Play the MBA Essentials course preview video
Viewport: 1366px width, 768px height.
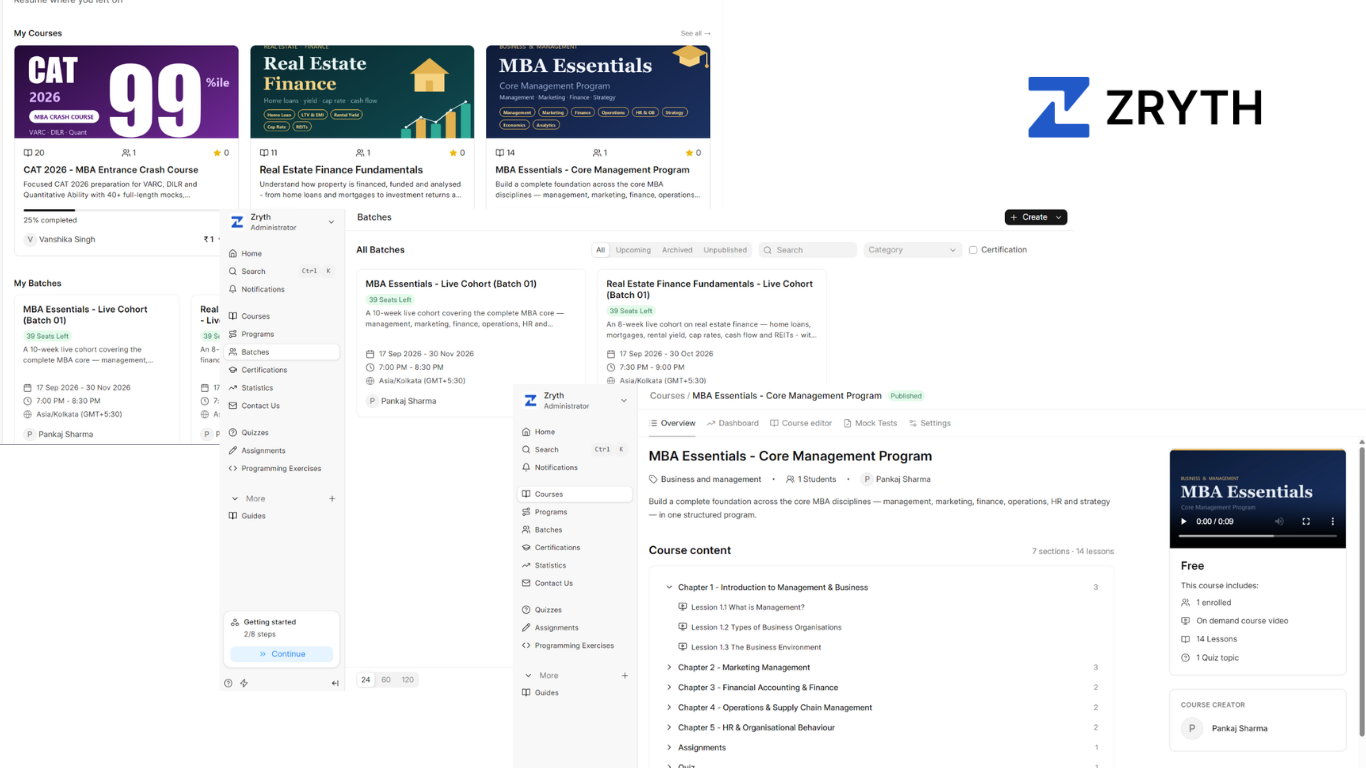pyautogui.click(x=1184, y=522)
